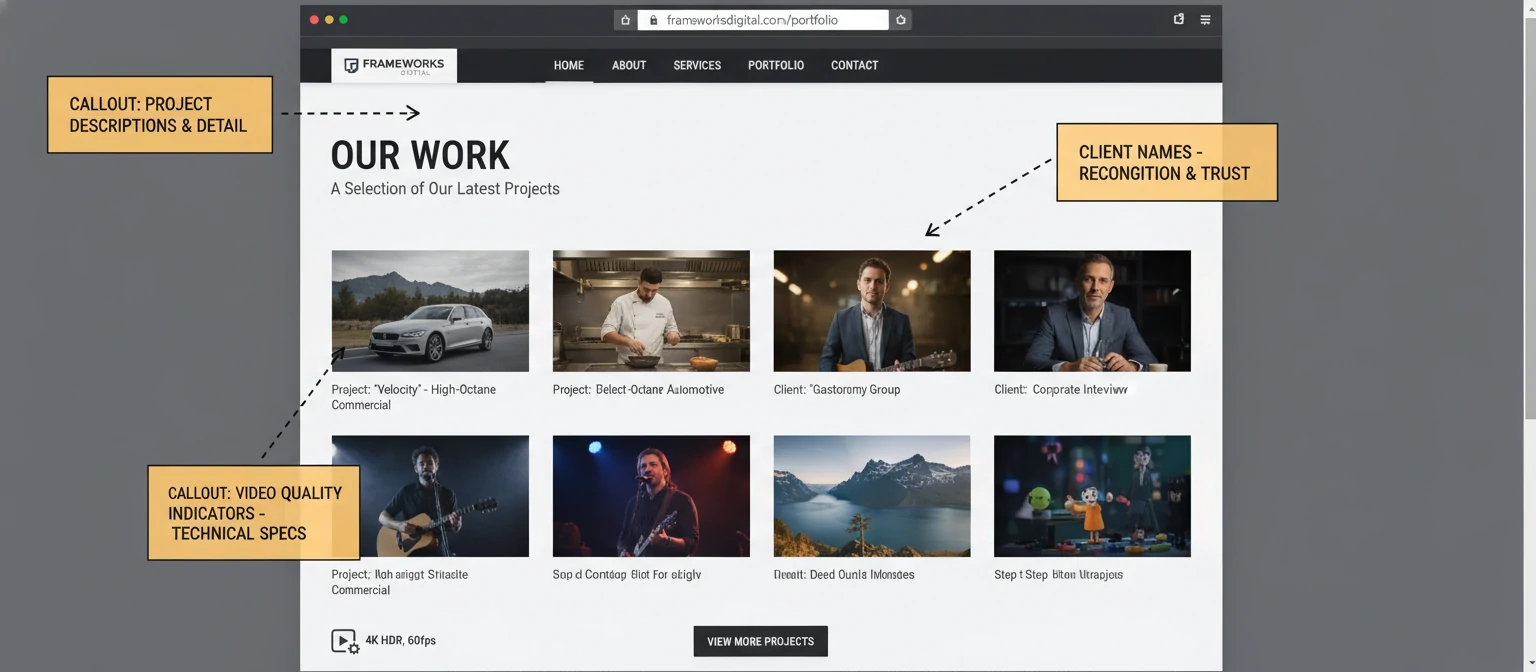The width and height of the screenshot is (1536, 672).
Task: Click the chef cooking project thumbnail
Action: [651, 310]
